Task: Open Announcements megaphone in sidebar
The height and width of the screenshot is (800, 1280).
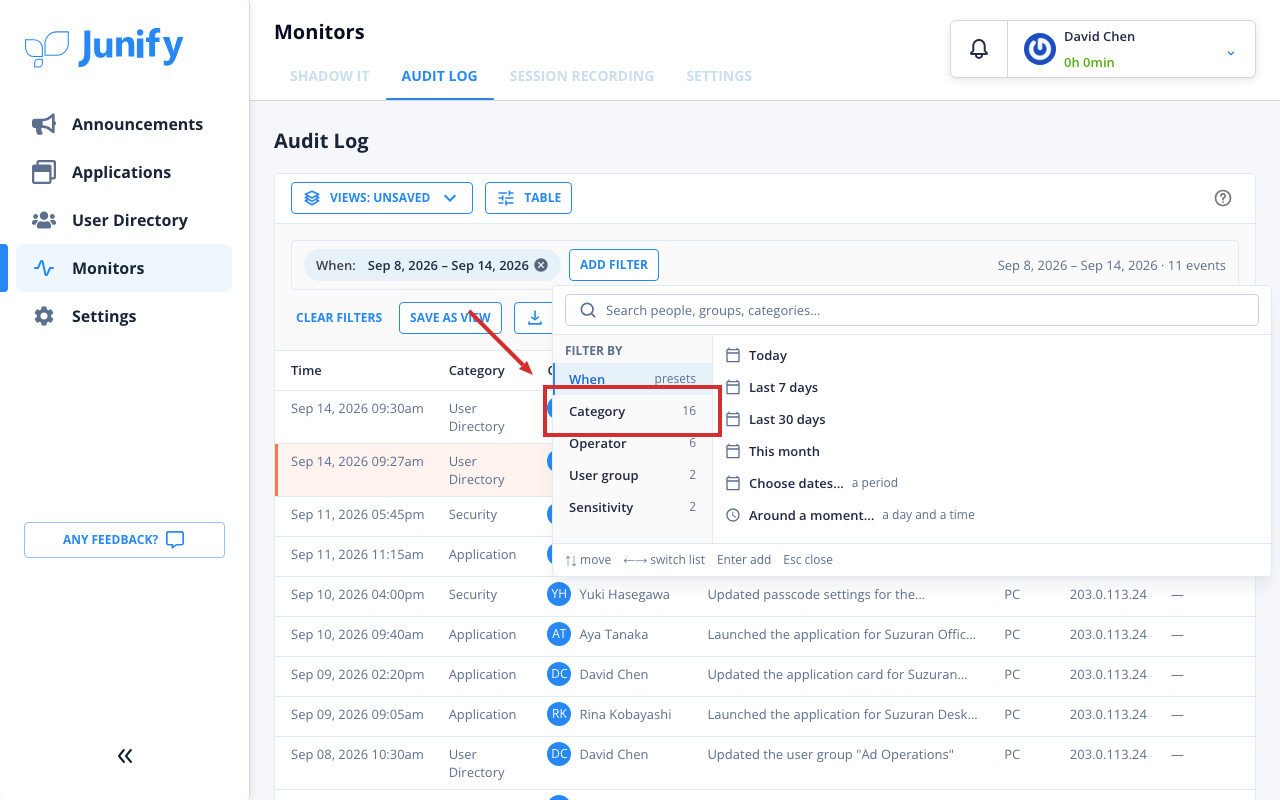Action: (x=124, y=124)
